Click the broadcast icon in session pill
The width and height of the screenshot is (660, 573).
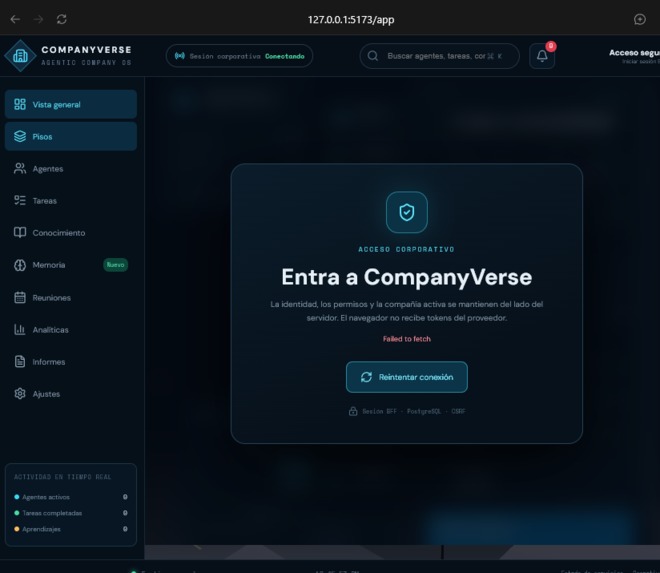180,56
